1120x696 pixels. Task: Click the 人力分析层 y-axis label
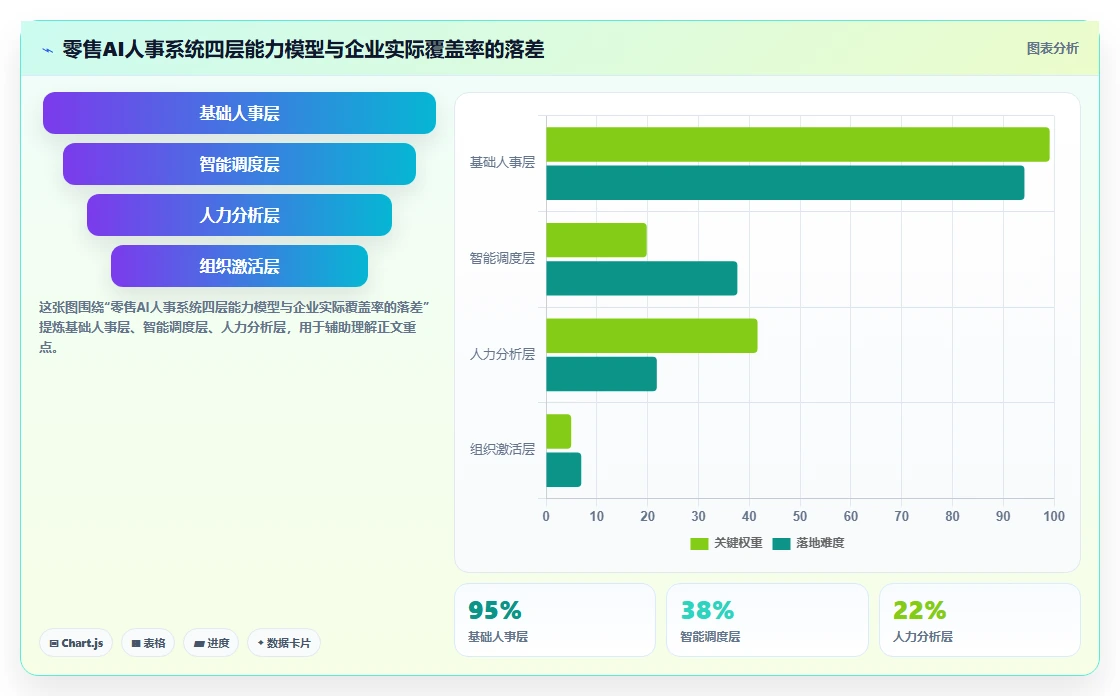pos(502,354)
